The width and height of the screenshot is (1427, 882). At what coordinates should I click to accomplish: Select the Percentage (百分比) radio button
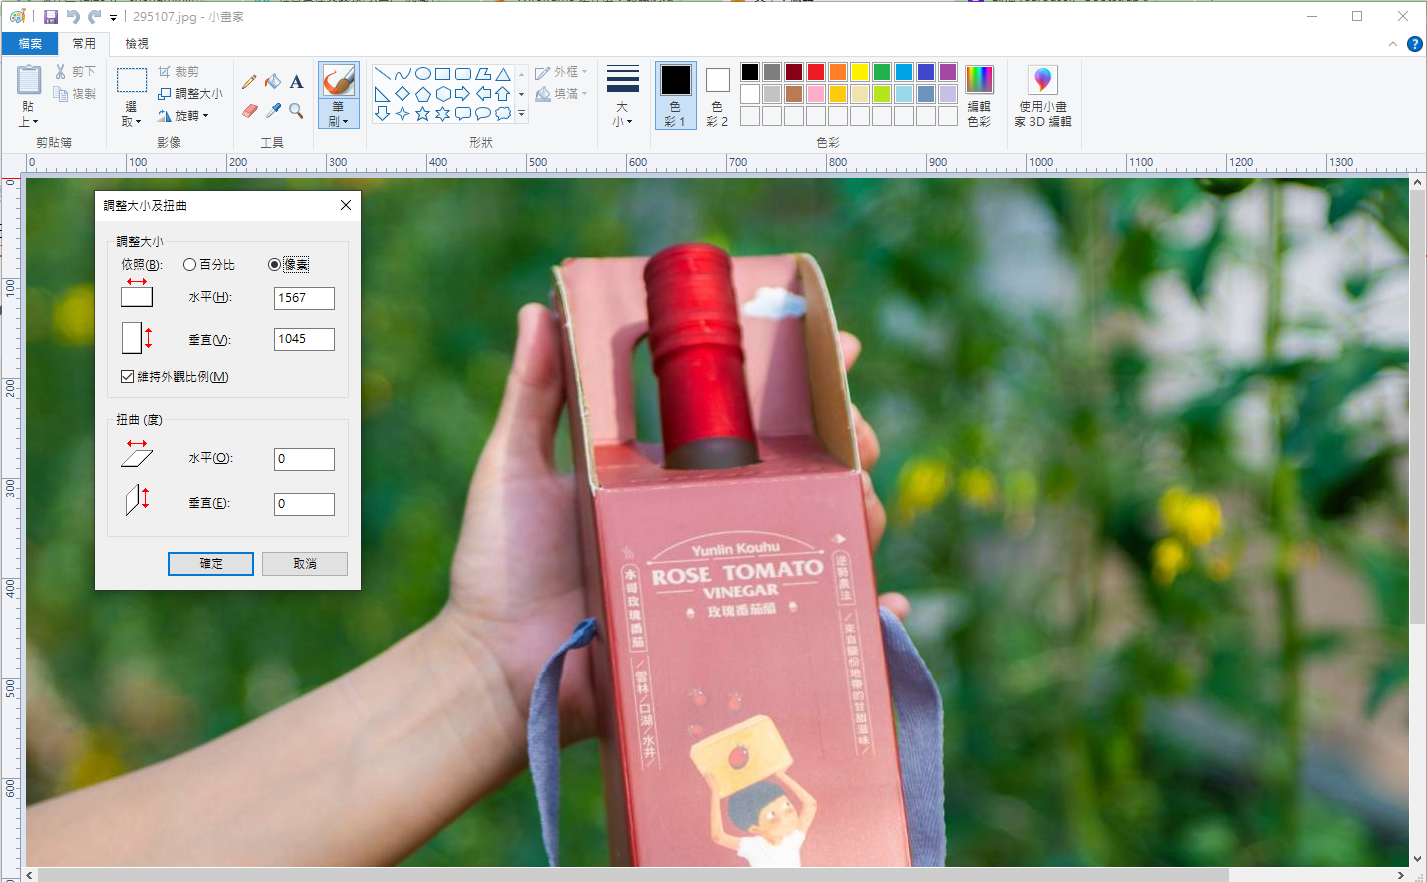(189, 265)
